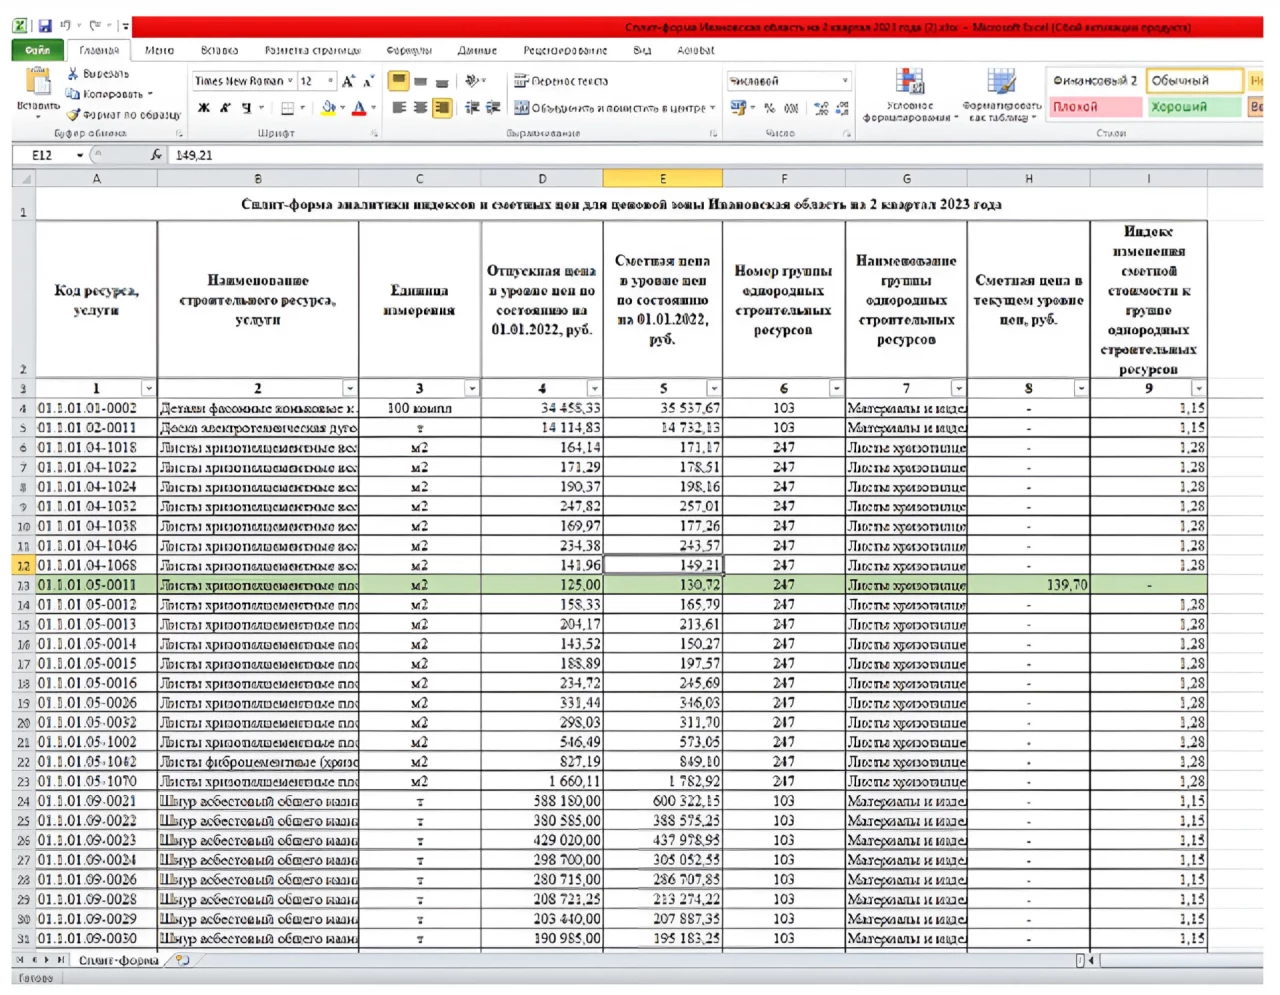Image resolution: width=1280 pixels, height=995 pixels.
Task: Click the Redo arrow in quick access toolbar
Action: pyautogui.click(x=95, y=25)
